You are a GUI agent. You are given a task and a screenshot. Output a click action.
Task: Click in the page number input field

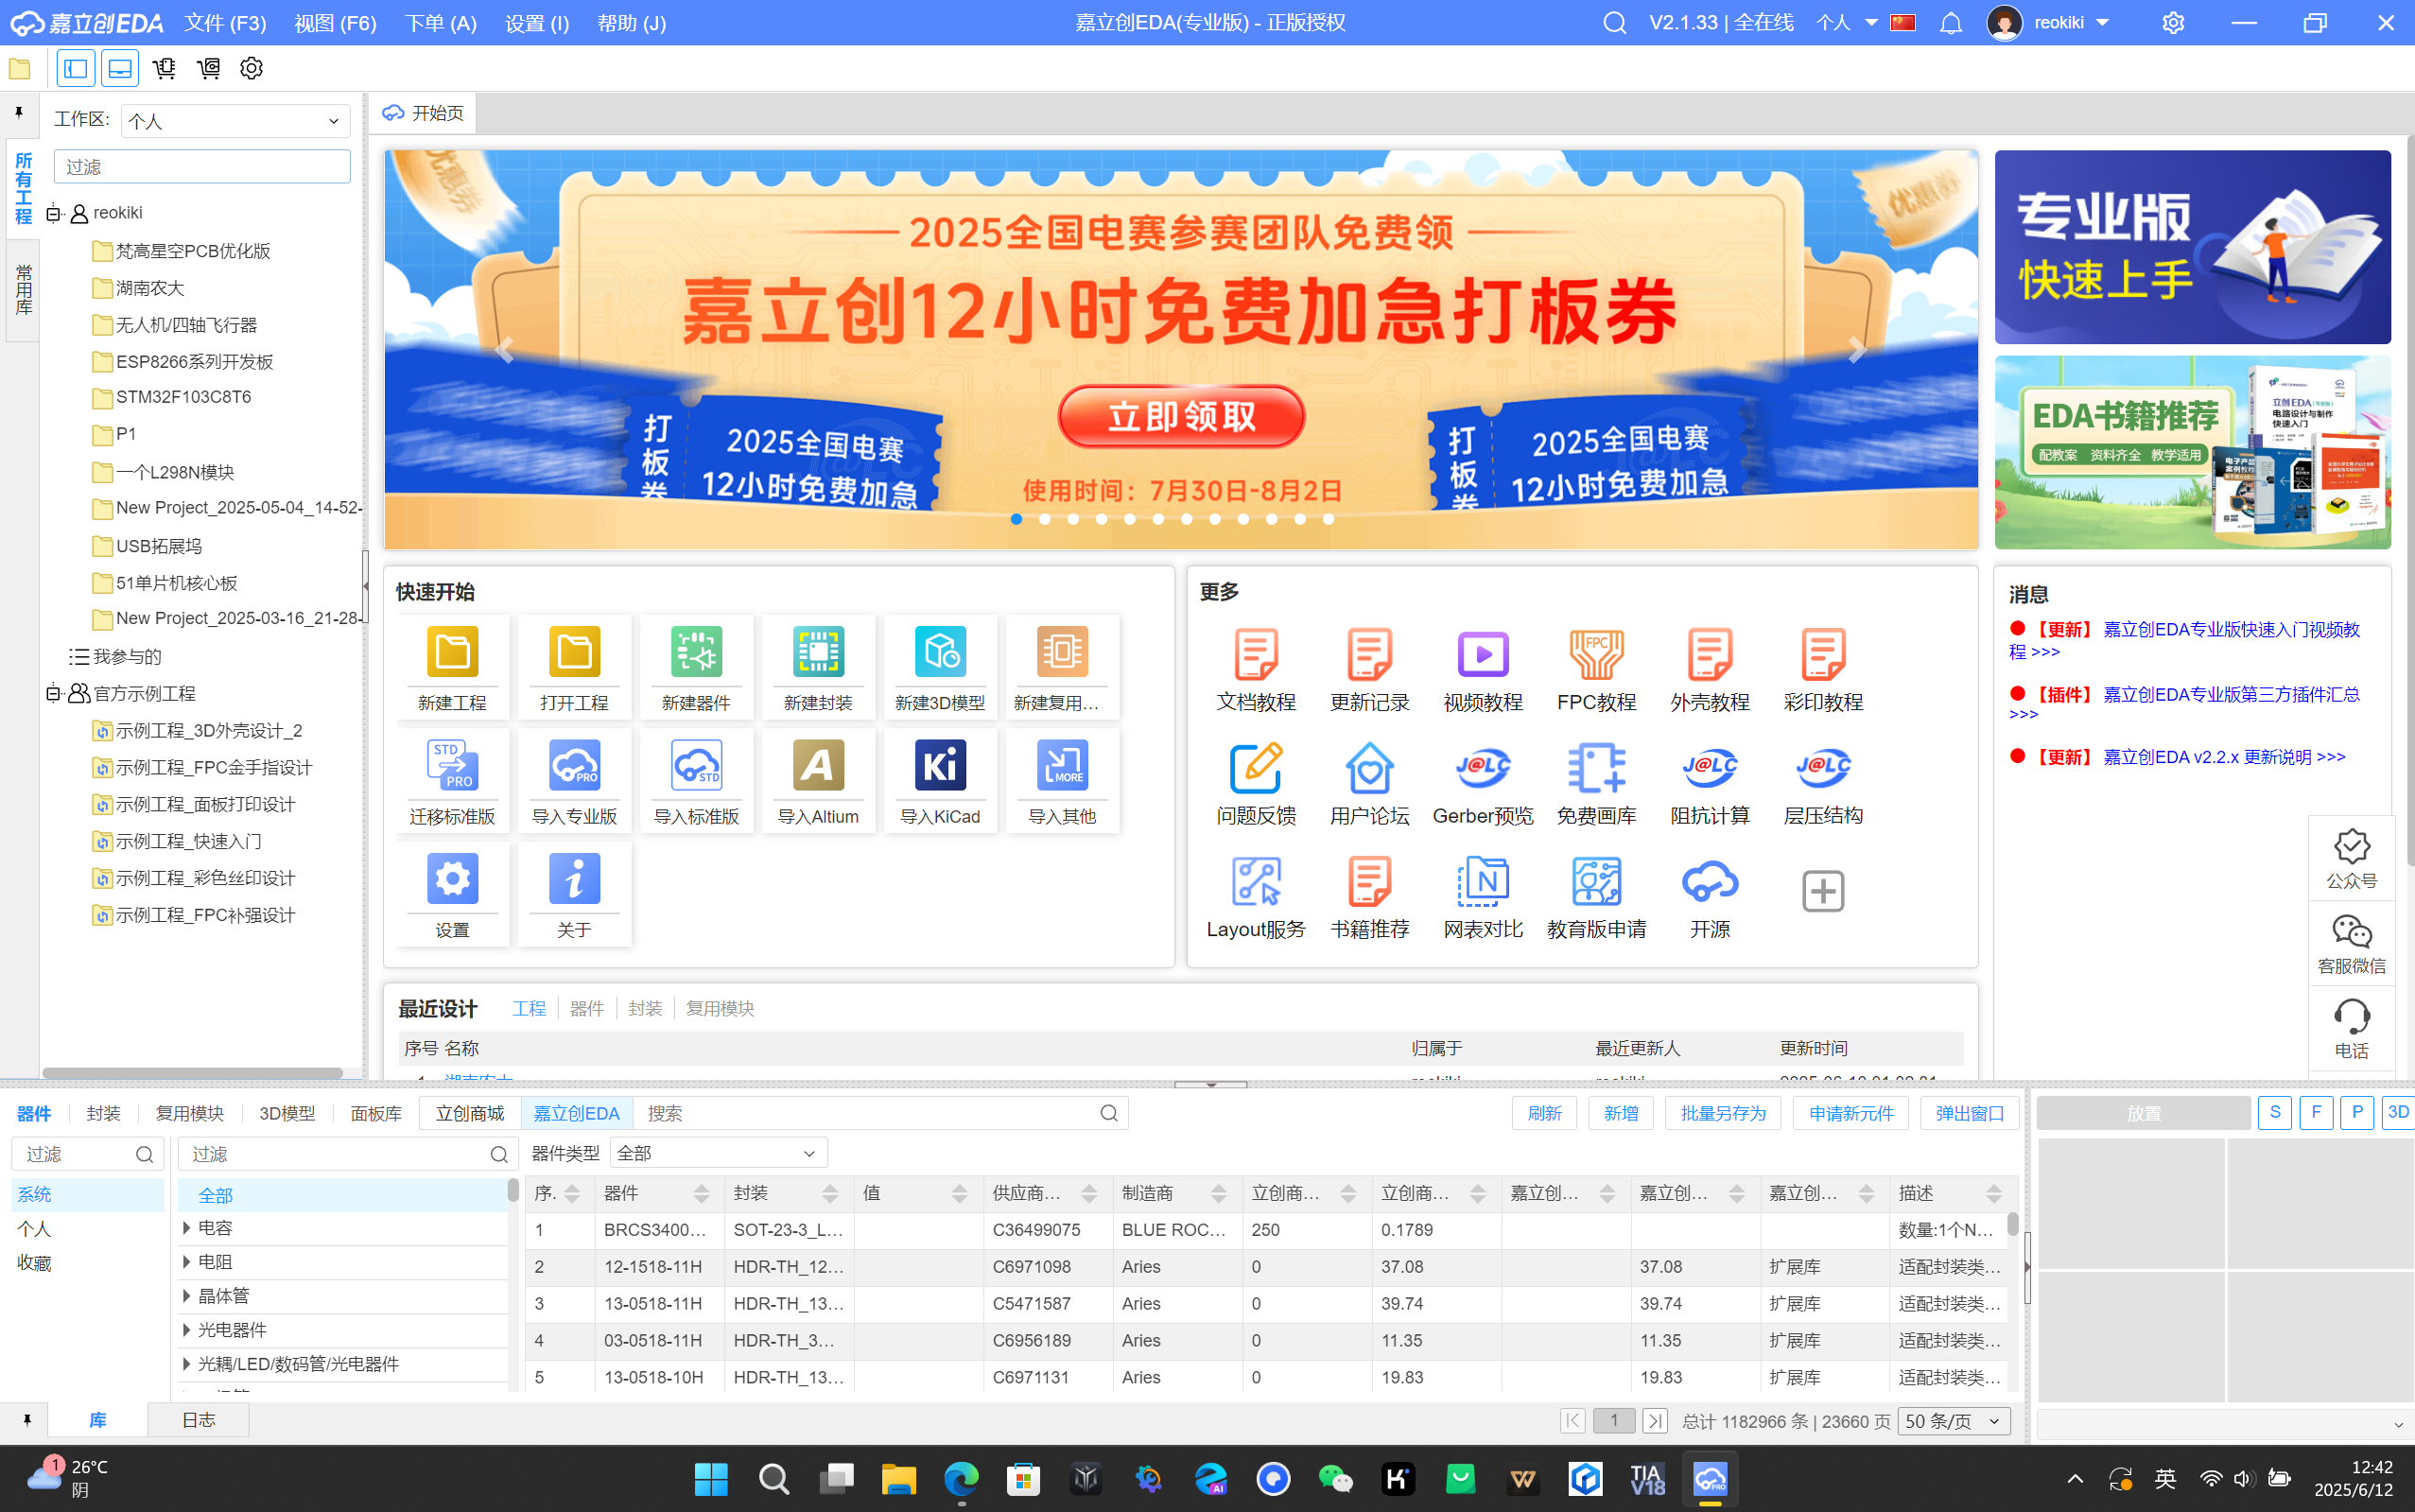(x=1613, y=1420)
